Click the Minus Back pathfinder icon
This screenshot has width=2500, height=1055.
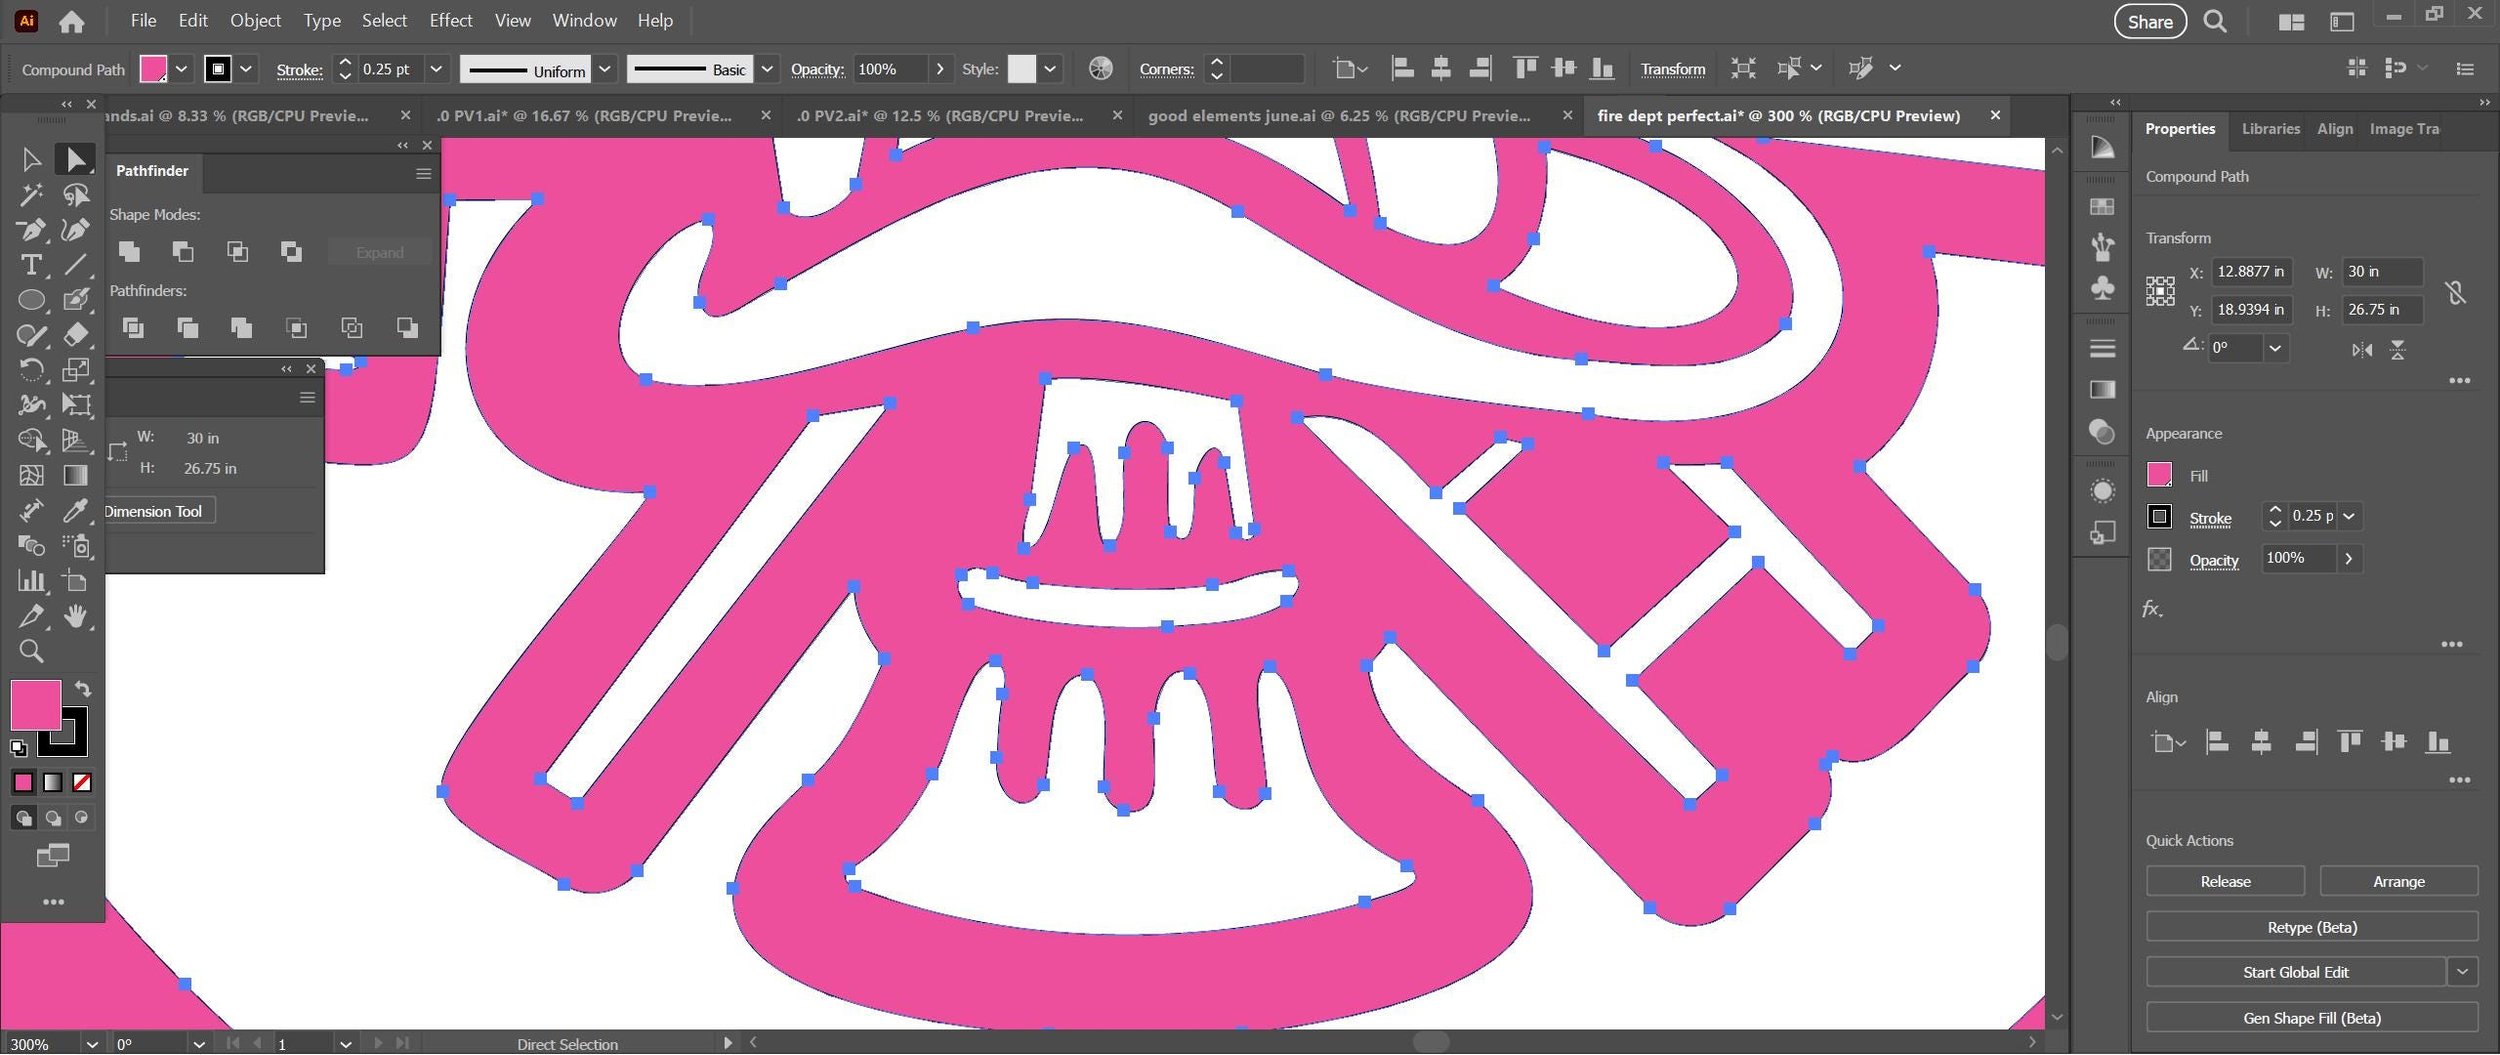407,328
